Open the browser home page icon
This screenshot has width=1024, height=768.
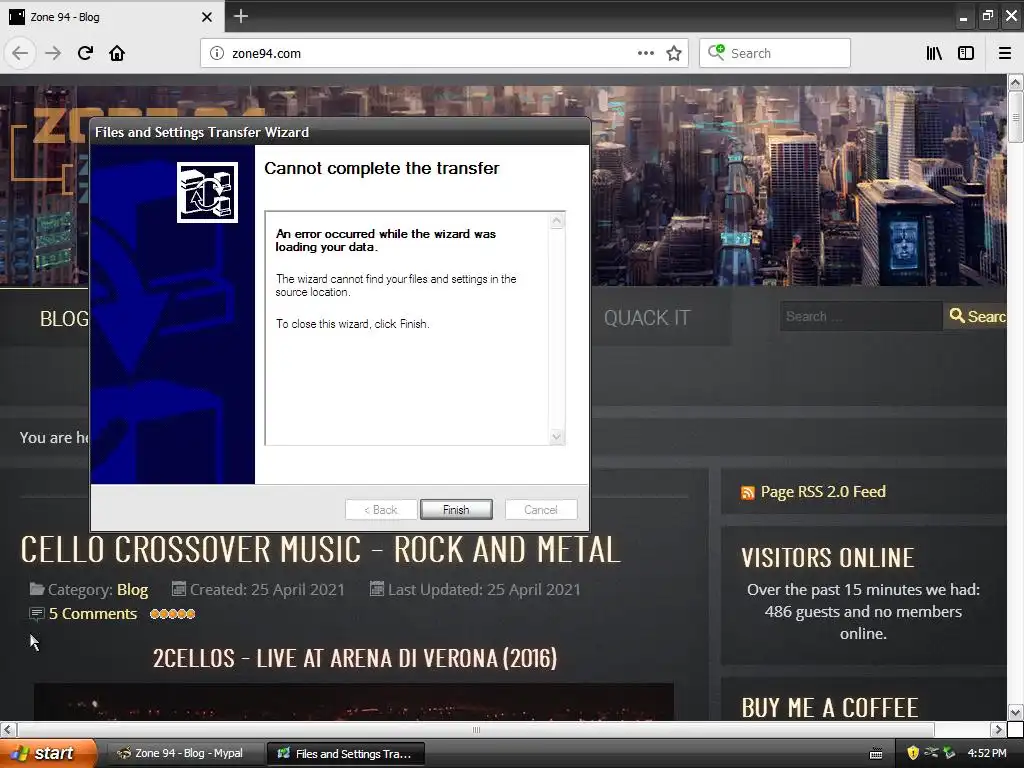coord(117,53)
